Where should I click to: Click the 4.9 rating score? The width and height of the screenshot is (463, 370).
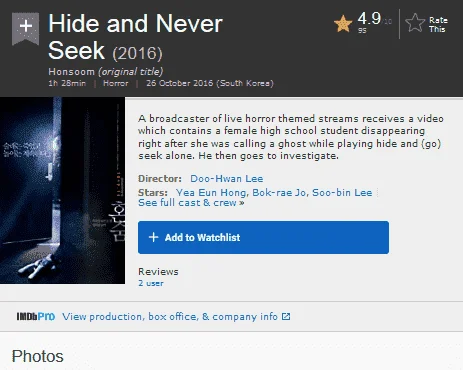click(369, 18)
